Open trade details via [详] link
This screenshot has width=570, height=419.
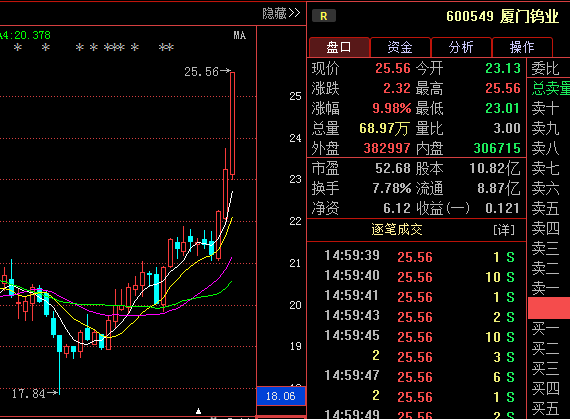click(504, 230)
